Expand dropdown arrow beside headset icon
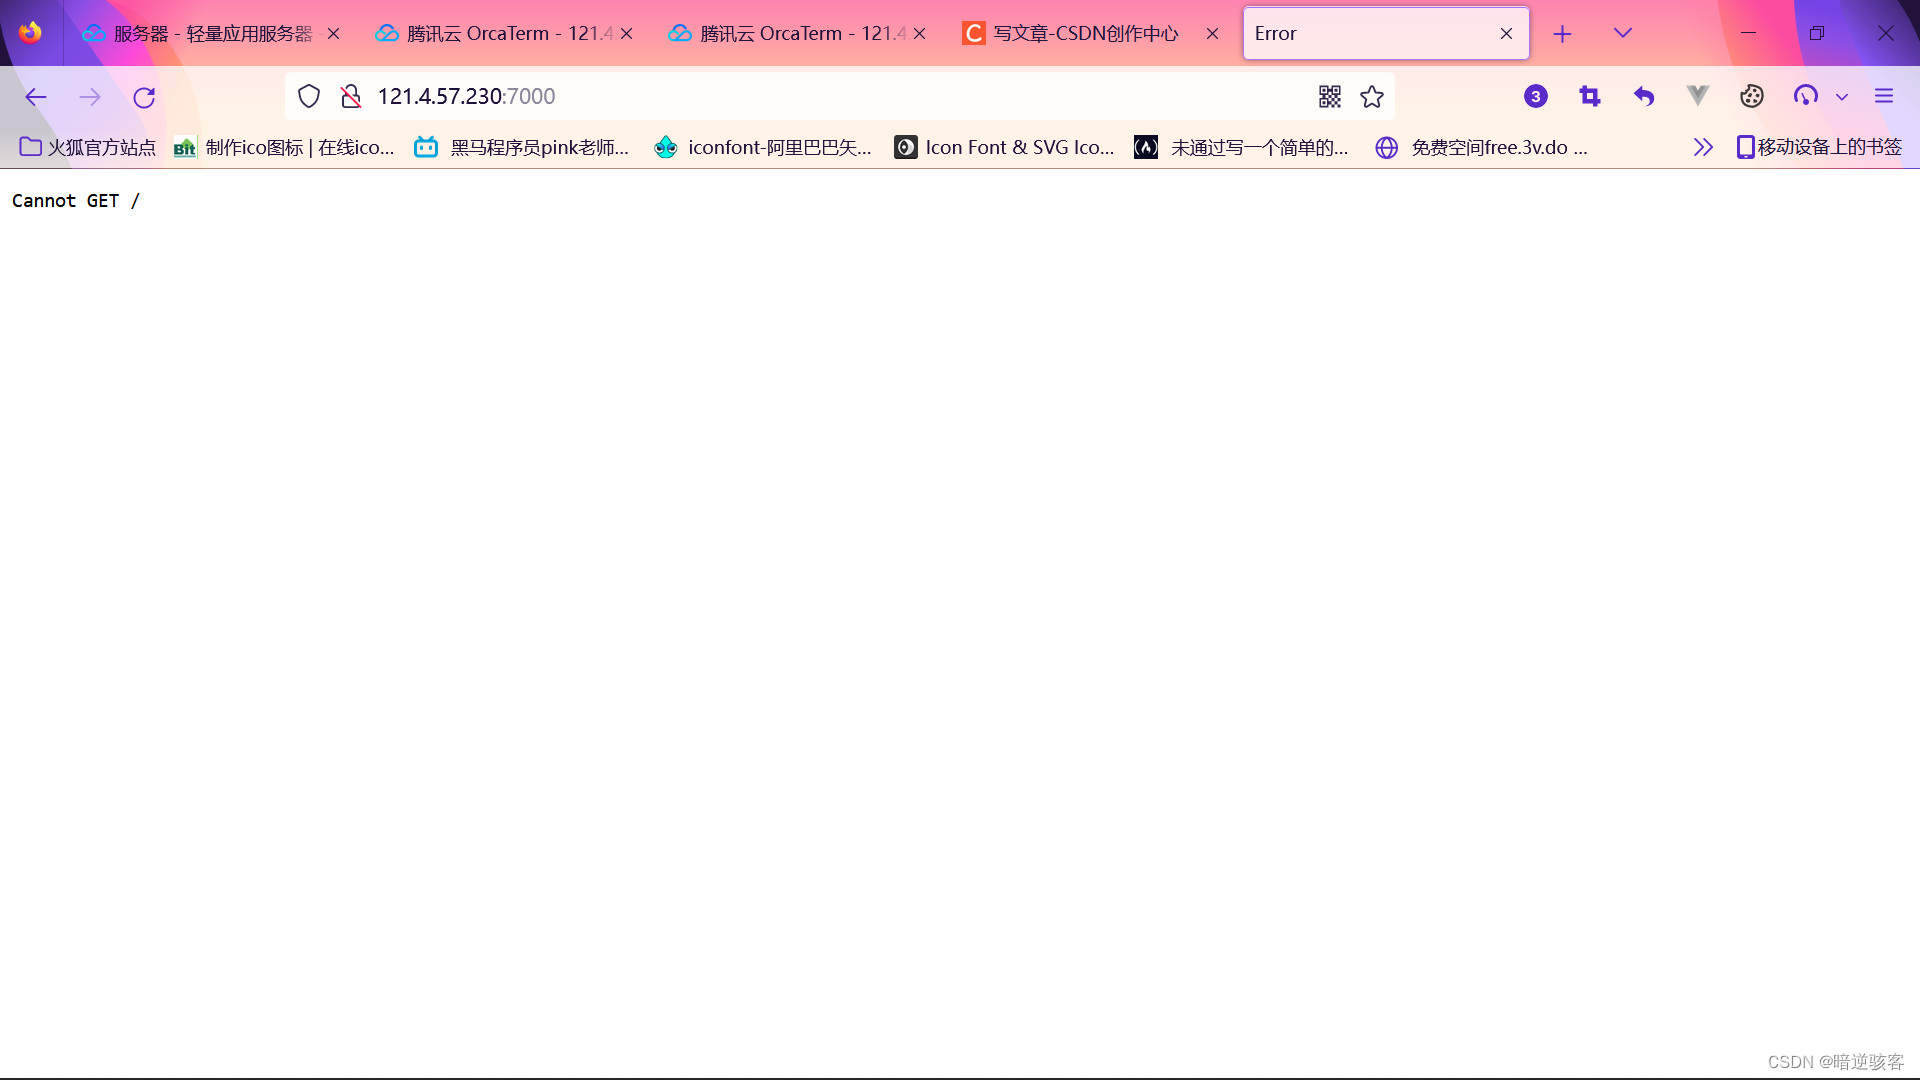This screenshot has height=1080, width=1920. click(x=1842, y=97)
